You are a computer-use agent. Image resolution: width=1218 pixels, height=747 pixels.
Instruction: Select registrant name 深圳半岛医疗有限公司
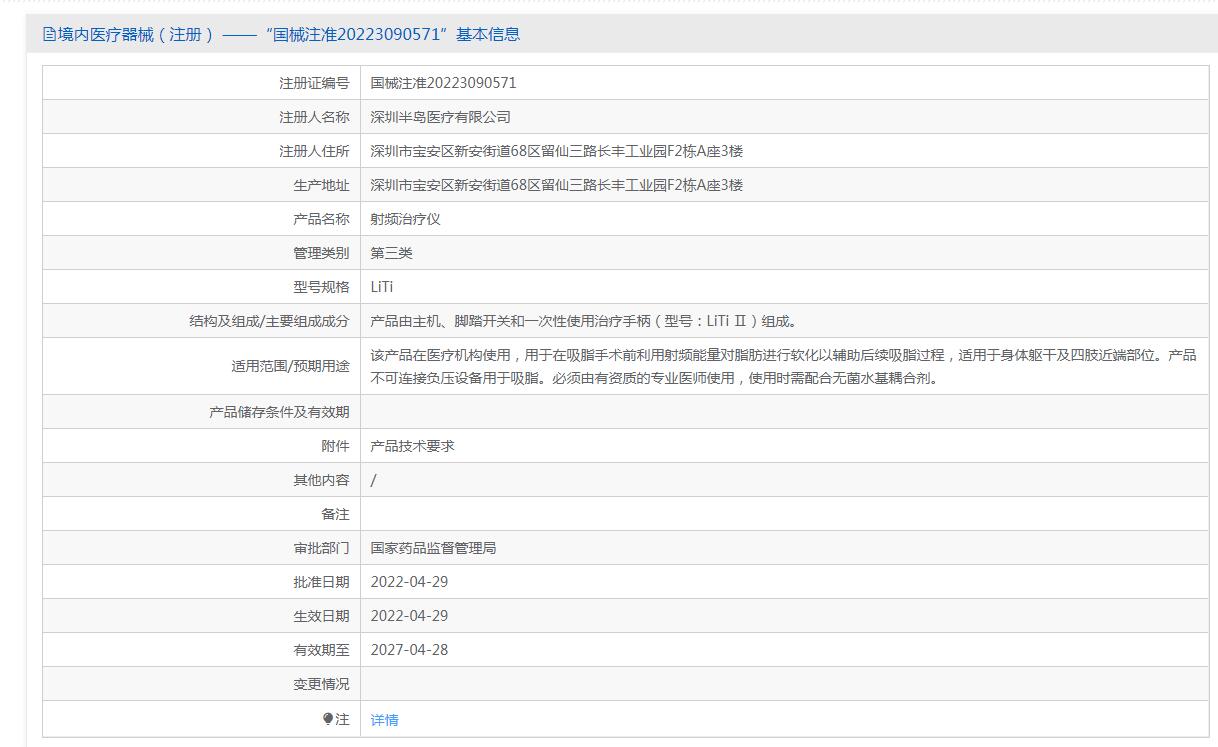click(440, 117)
